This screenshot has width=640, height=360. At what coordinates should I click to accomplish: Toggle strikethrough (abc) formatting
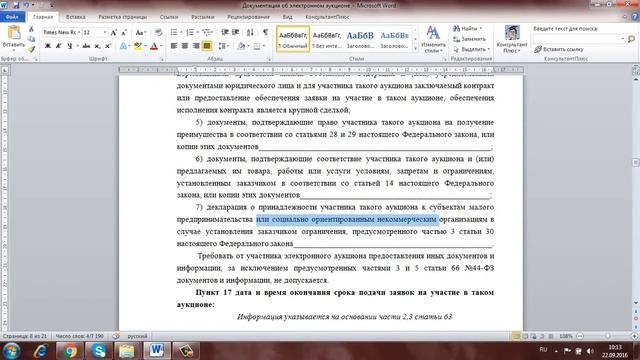[86, 46]
